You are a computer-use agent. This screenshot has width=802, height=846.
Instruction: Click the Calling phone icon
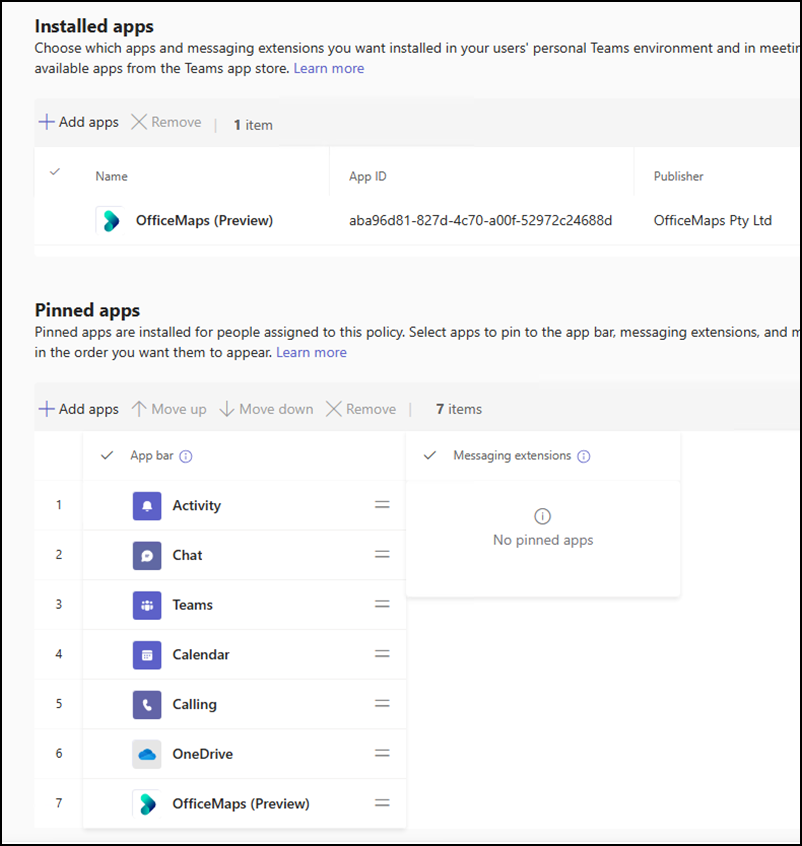147,704
